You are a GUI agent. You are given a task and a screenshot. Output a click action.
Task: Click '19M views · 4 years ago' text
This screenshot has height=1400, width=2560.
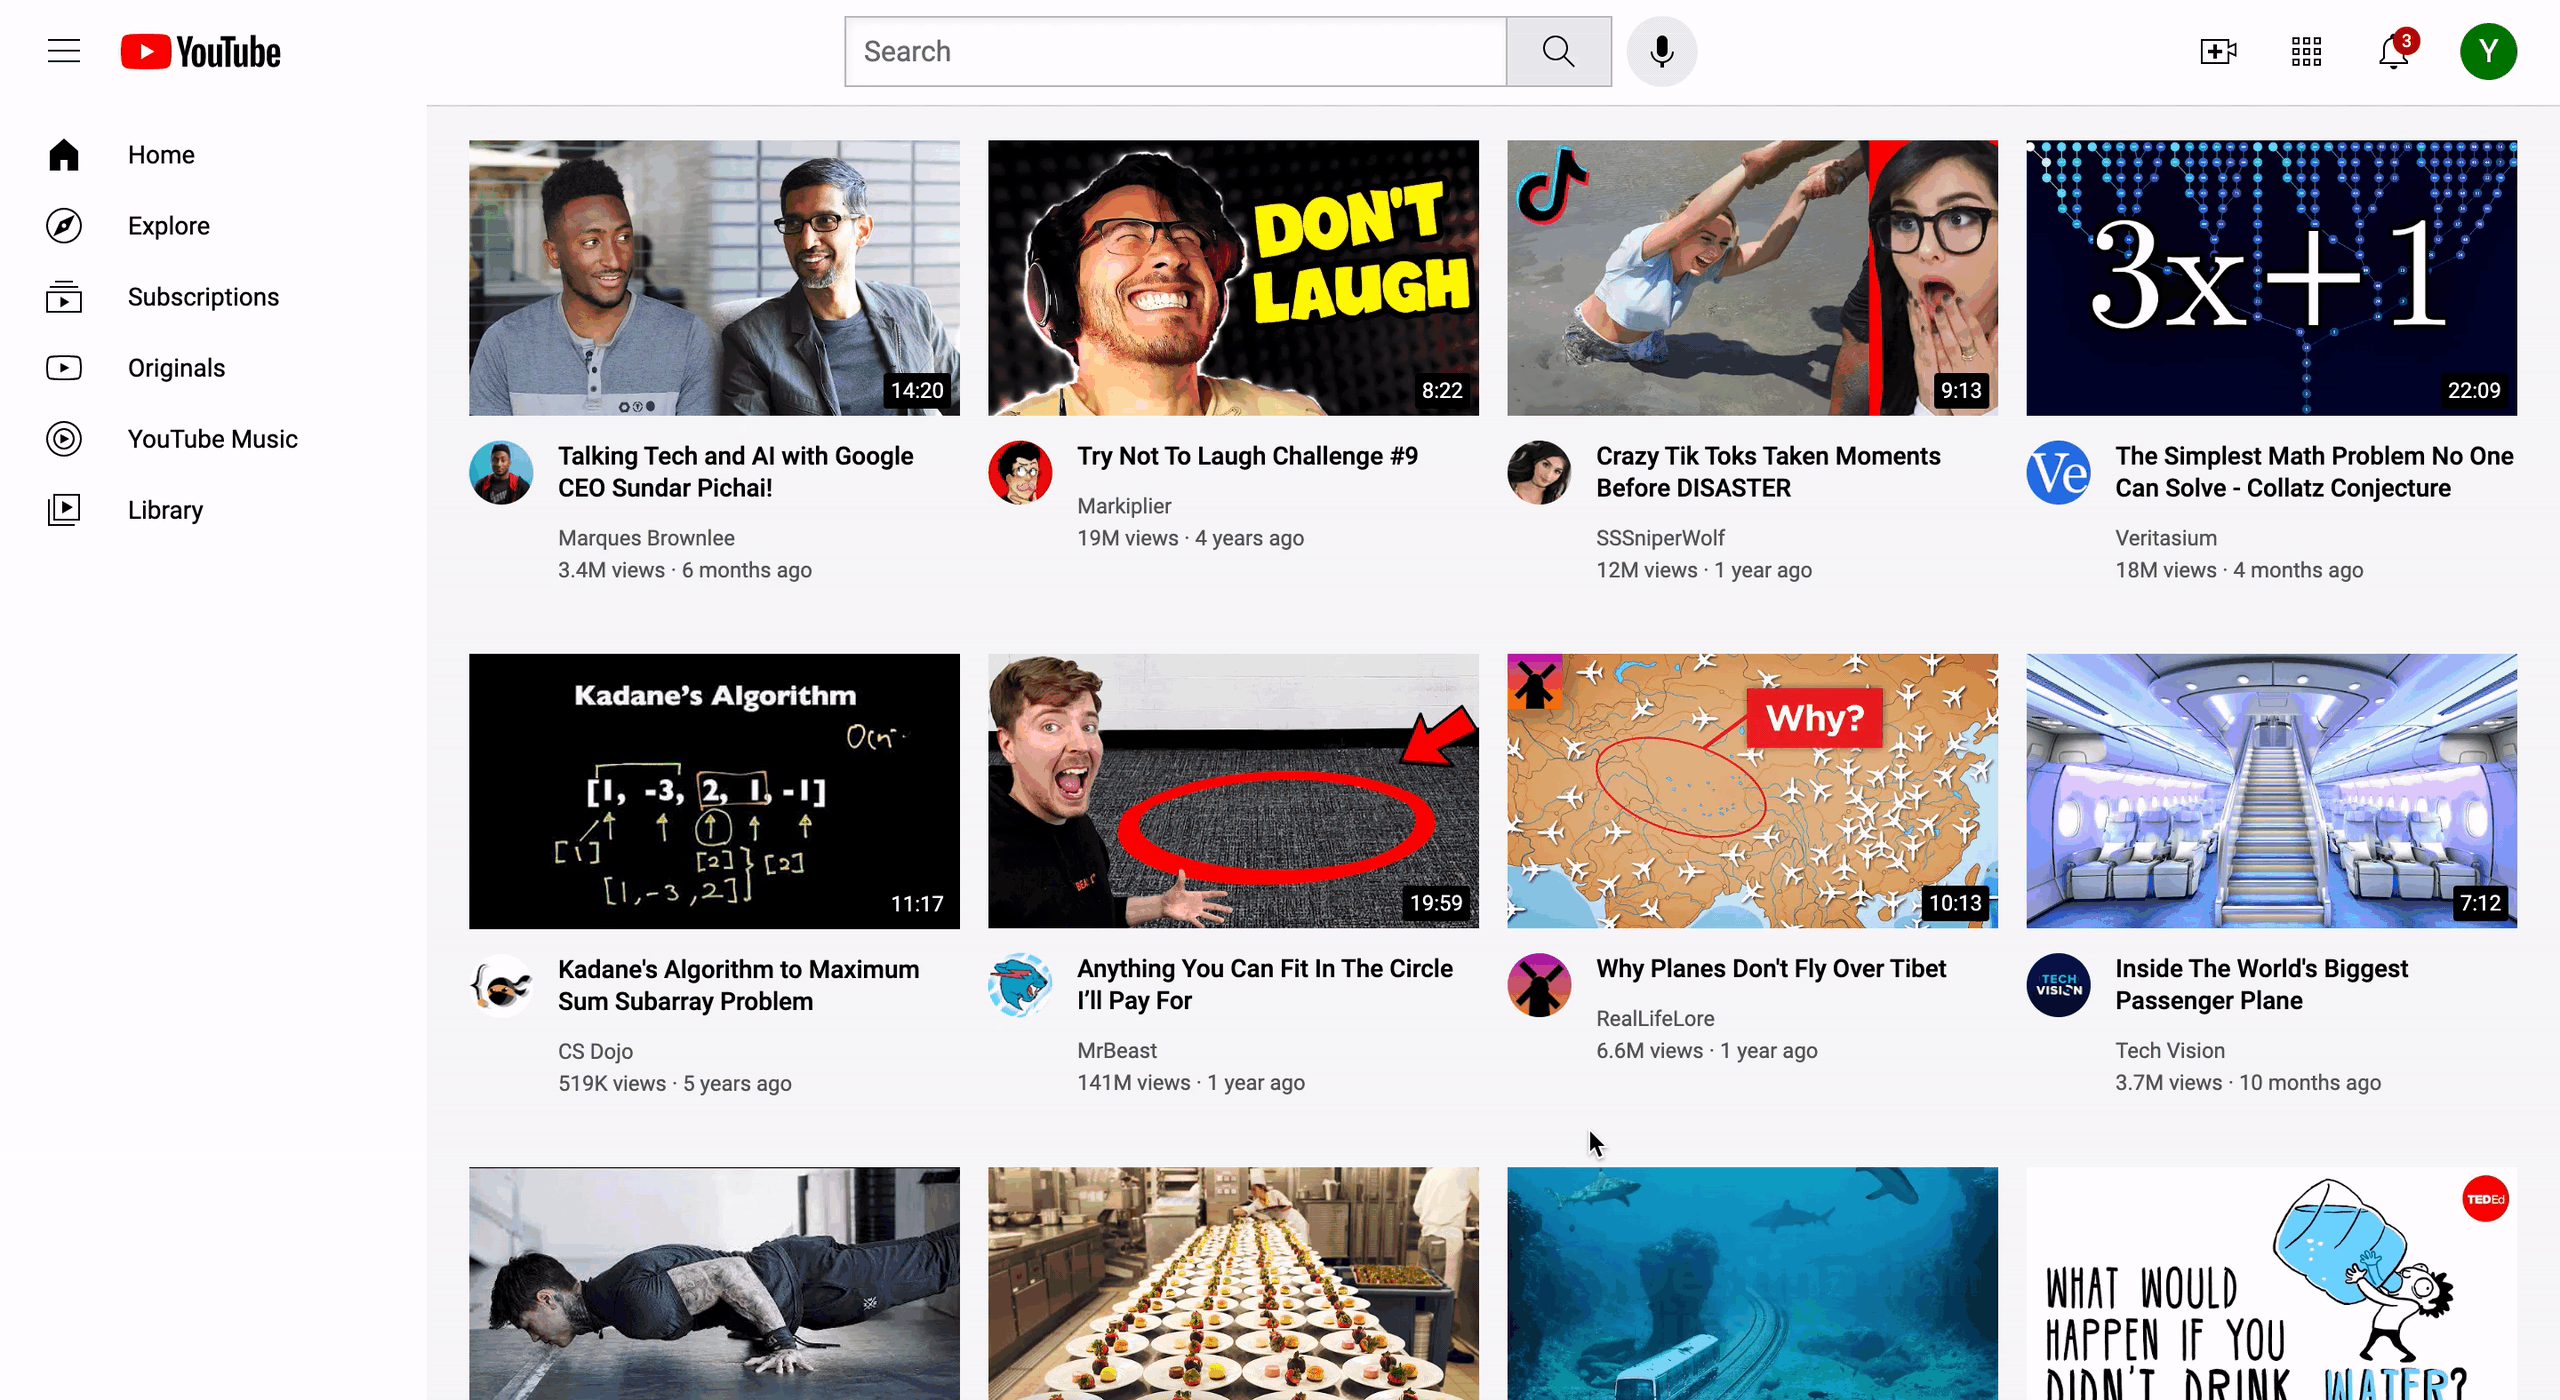(x=1190, y=538)
